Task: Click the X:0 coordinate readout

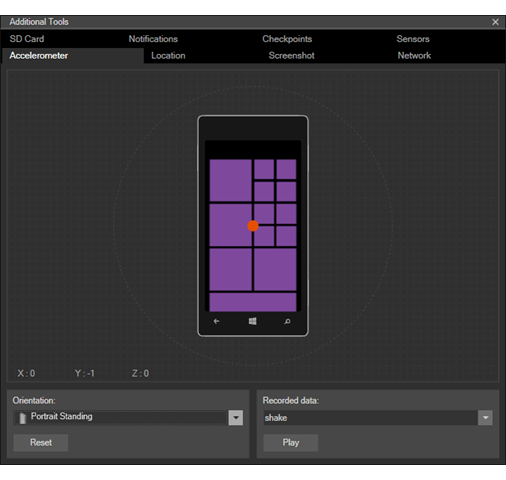Action: 26,373
